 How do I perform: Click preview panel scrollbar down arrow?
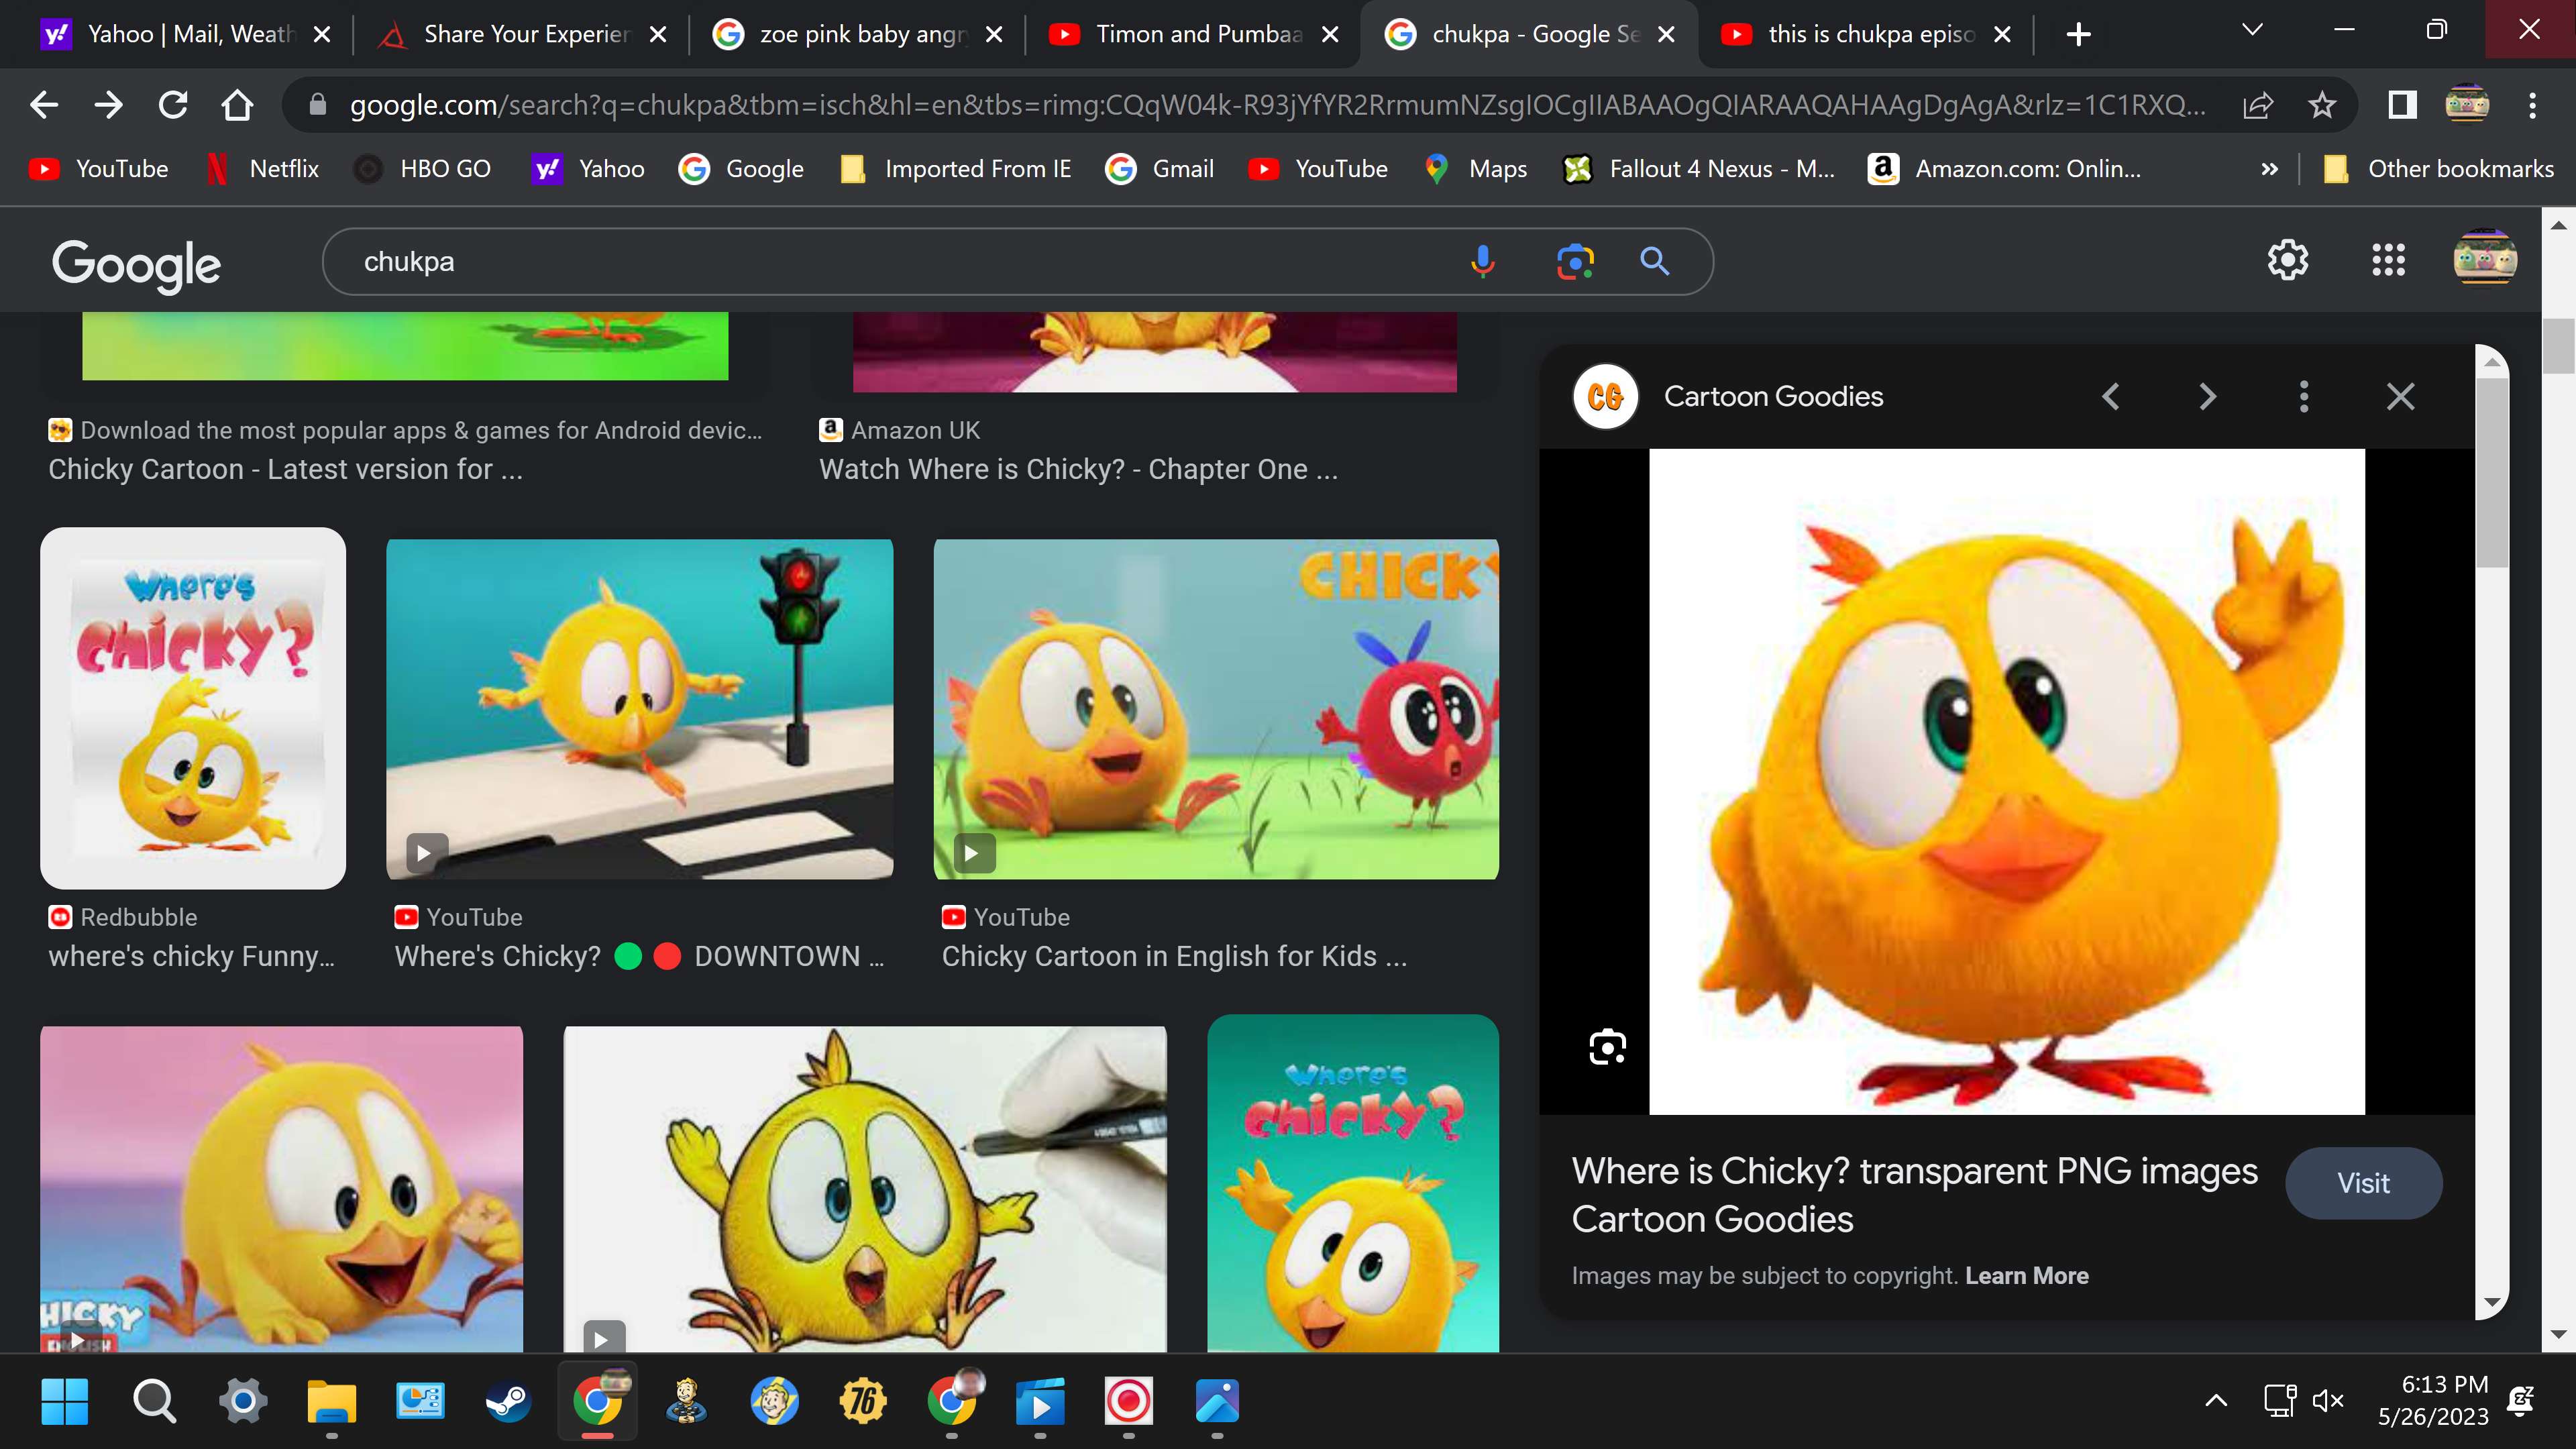coord(2491,1302)
